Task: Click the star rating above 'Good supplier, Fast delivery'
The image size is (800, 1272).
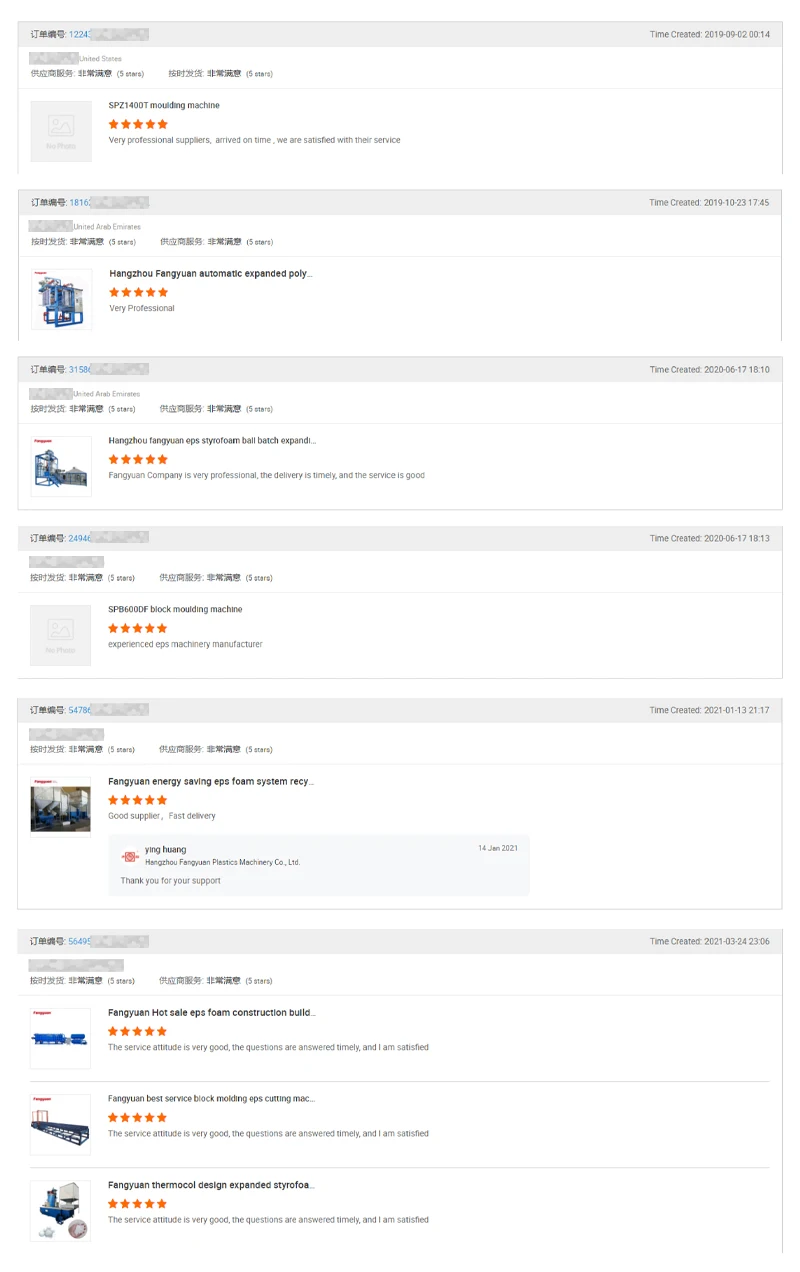Action: click(x=138, y=800)
